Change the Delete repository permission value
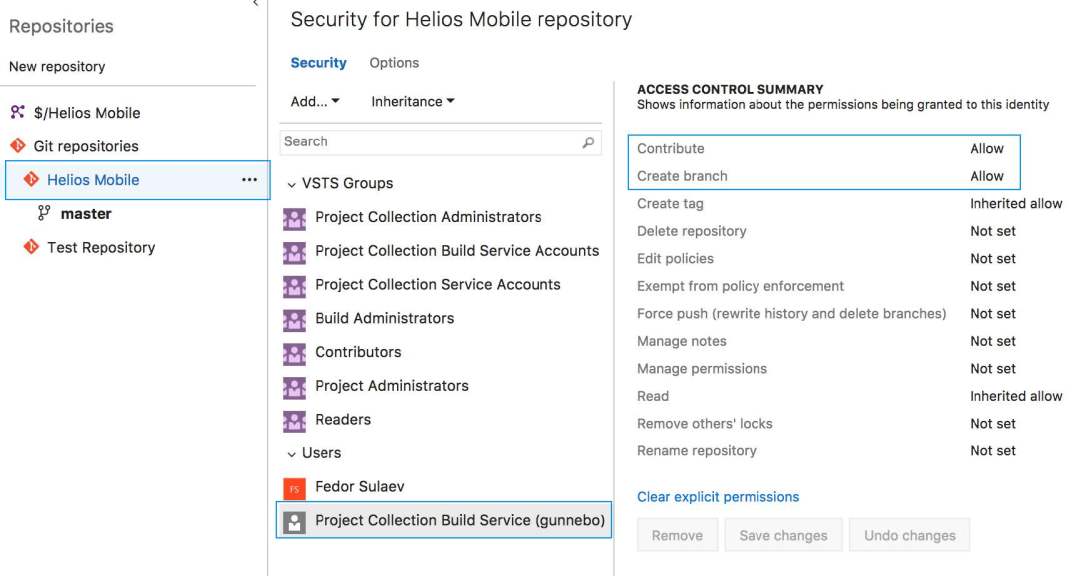1086x576 pixels. pyautogui.click(x=992, y=231)
